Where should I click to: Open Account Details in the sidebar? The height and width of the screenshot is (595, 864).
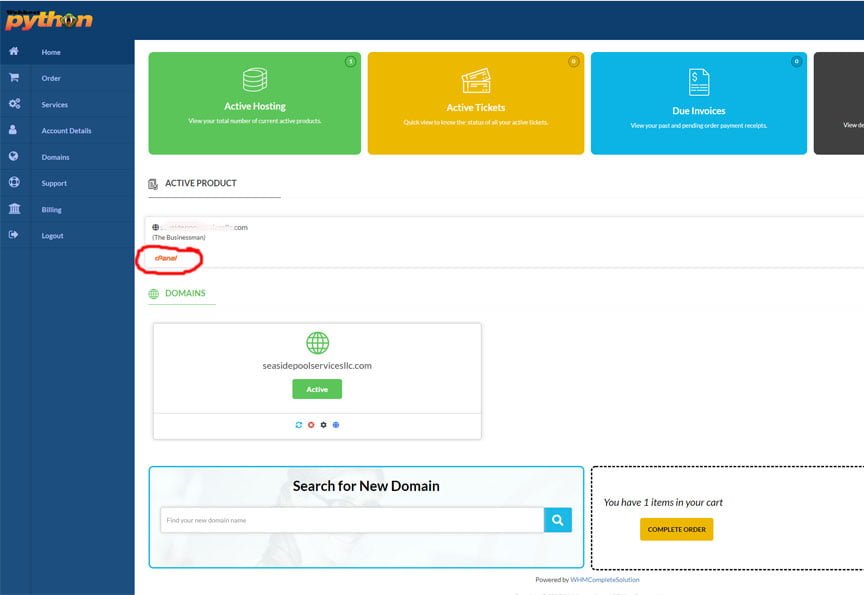[x=66, y=131]
